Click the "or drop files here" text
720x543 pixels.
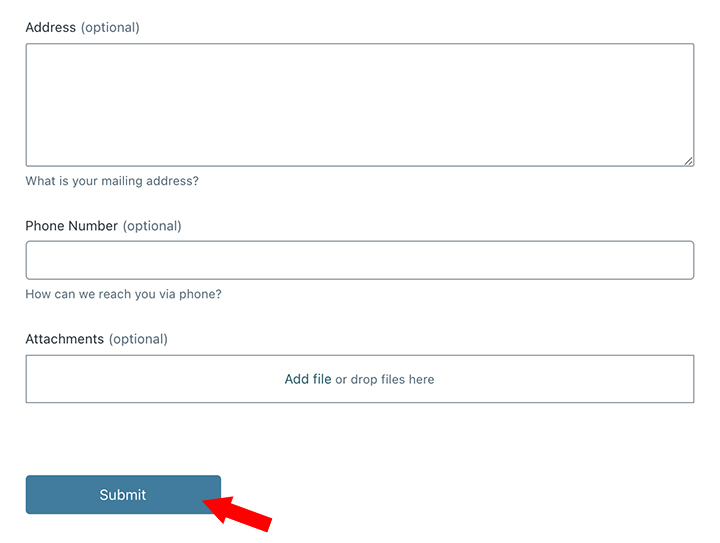[x=385, y=380]
